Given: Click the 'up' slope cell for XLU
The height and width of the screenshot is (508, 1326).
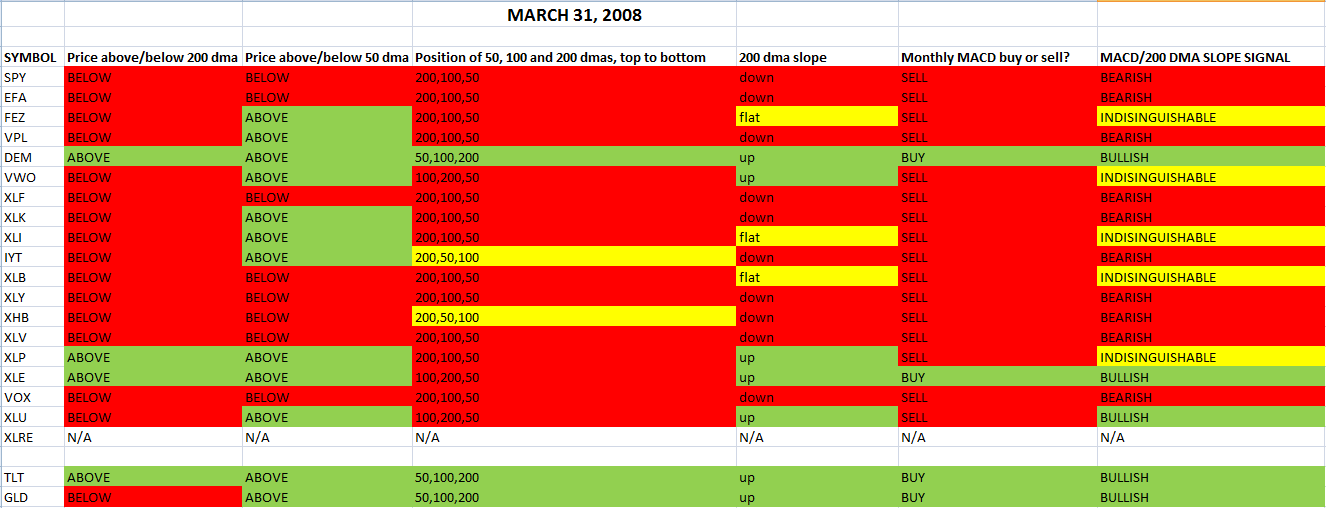Looking at the screenshot, I should coord(816,417).
